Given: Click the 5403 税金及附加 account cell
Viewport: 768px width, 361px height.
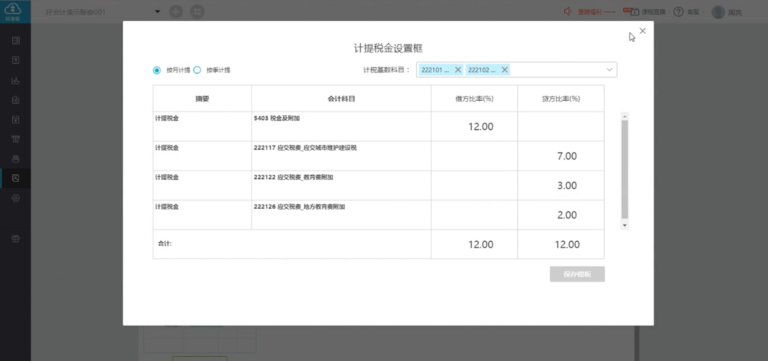Looking at the screenshot, I should (x=341, y=126).
